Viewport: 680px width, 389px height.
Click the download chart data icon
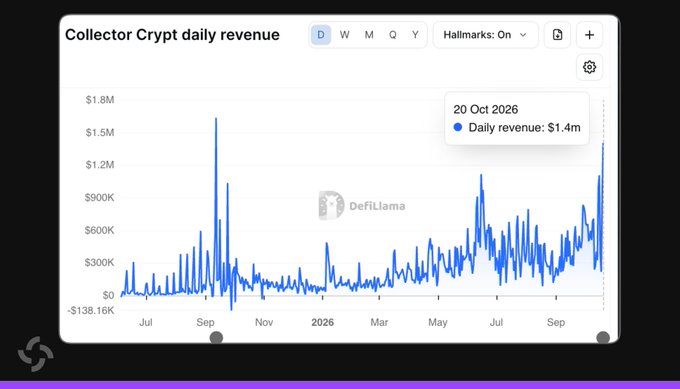click(x=557, y=35)
